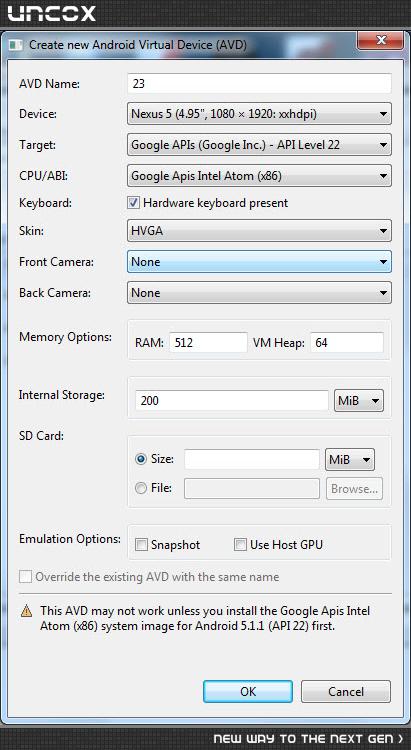This screenshot has height=750, width=411.
Task: Expand the Target API Level dropdown
Action: point(259,145)
